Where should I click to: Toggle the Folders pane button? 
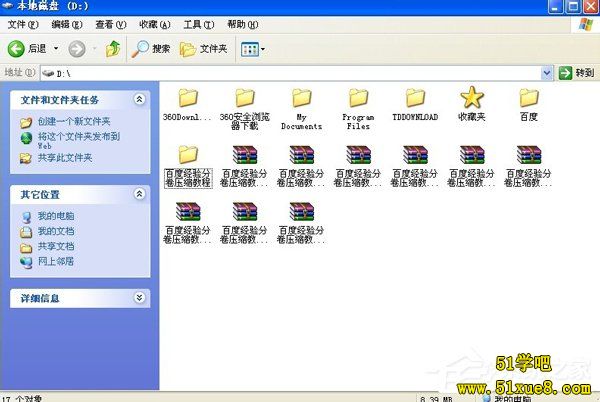(203, 48)
